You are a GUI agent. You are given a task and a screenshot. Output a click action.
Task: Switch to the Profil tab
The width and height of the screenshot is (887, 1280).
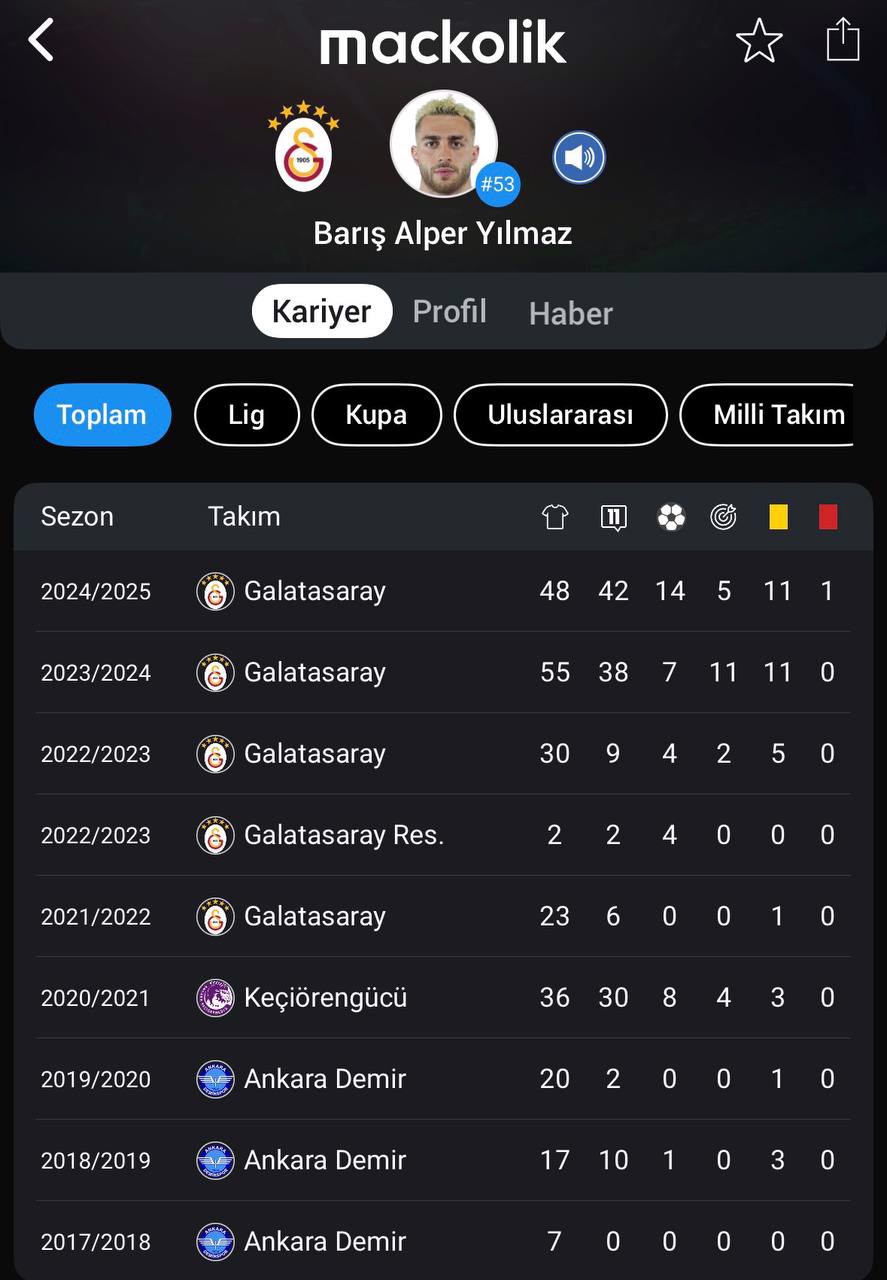(x=450, y=311)
